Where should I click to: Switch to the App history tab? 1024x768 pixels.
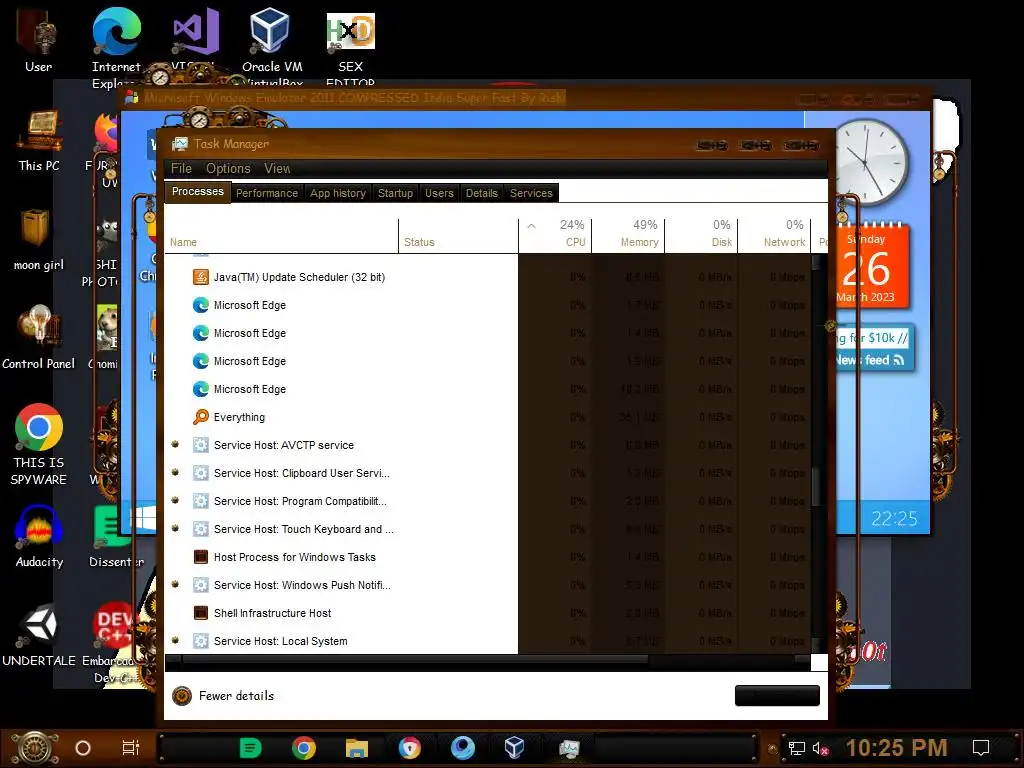(338, 193)
